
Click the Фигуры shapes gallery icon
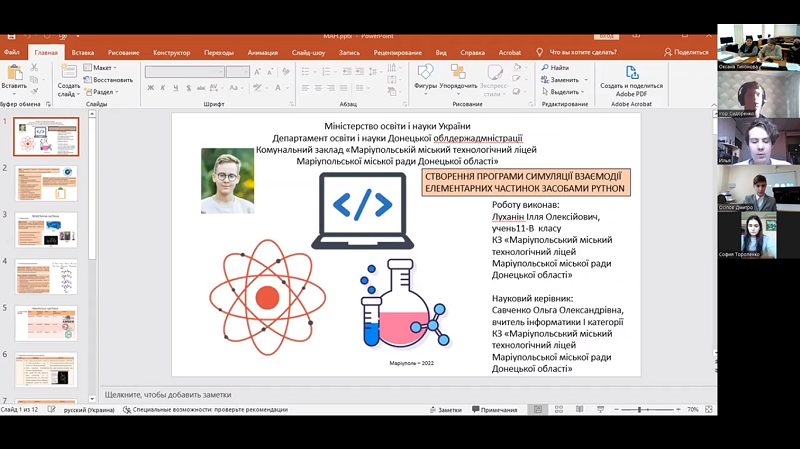click(425, 72)
